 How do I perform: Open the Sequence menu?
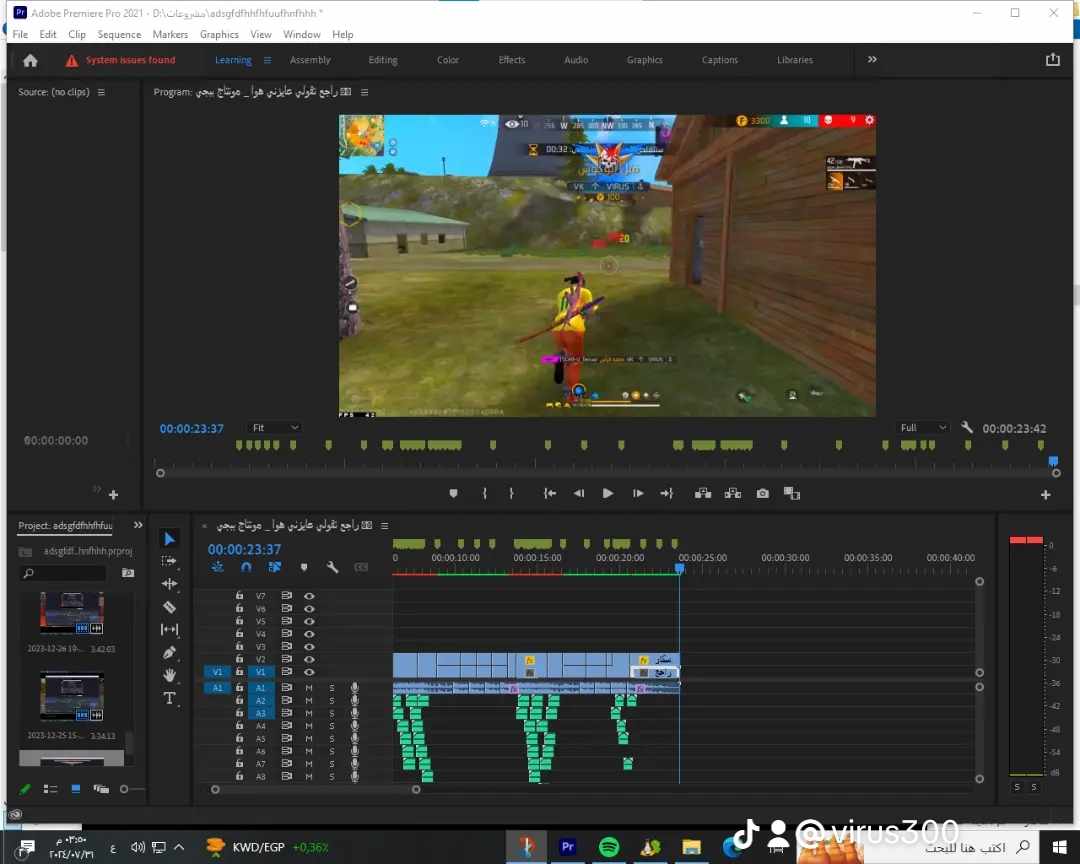119,34
